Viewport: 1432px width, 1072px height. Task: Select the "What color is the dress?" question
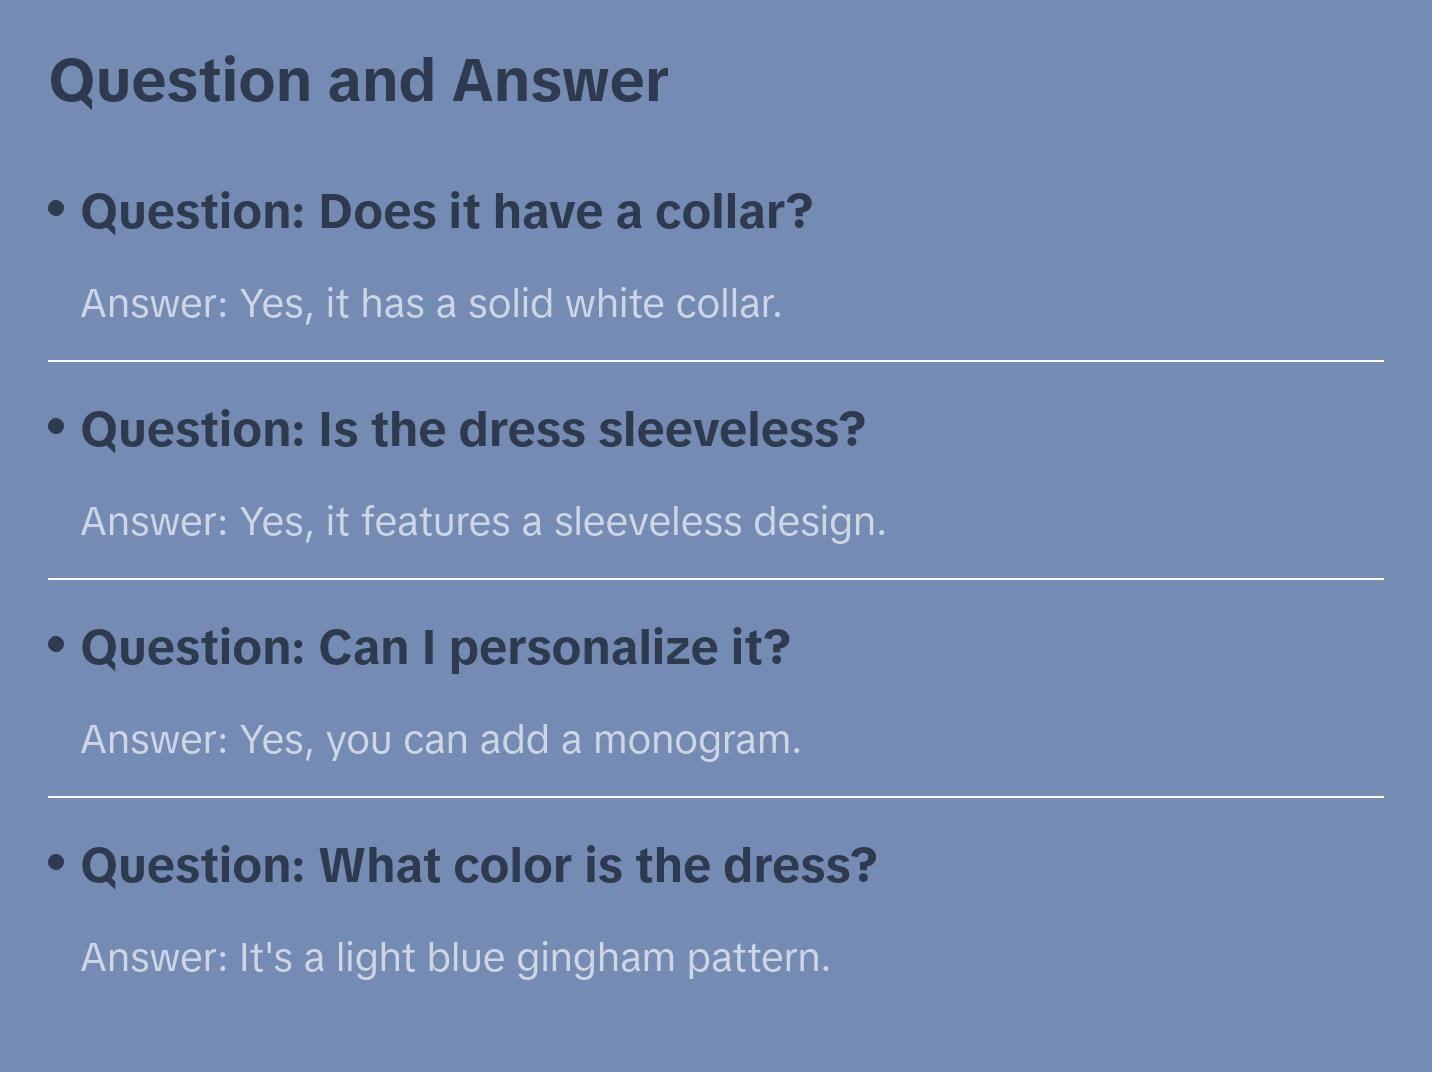pyautogui.click(x=478, y=866)
